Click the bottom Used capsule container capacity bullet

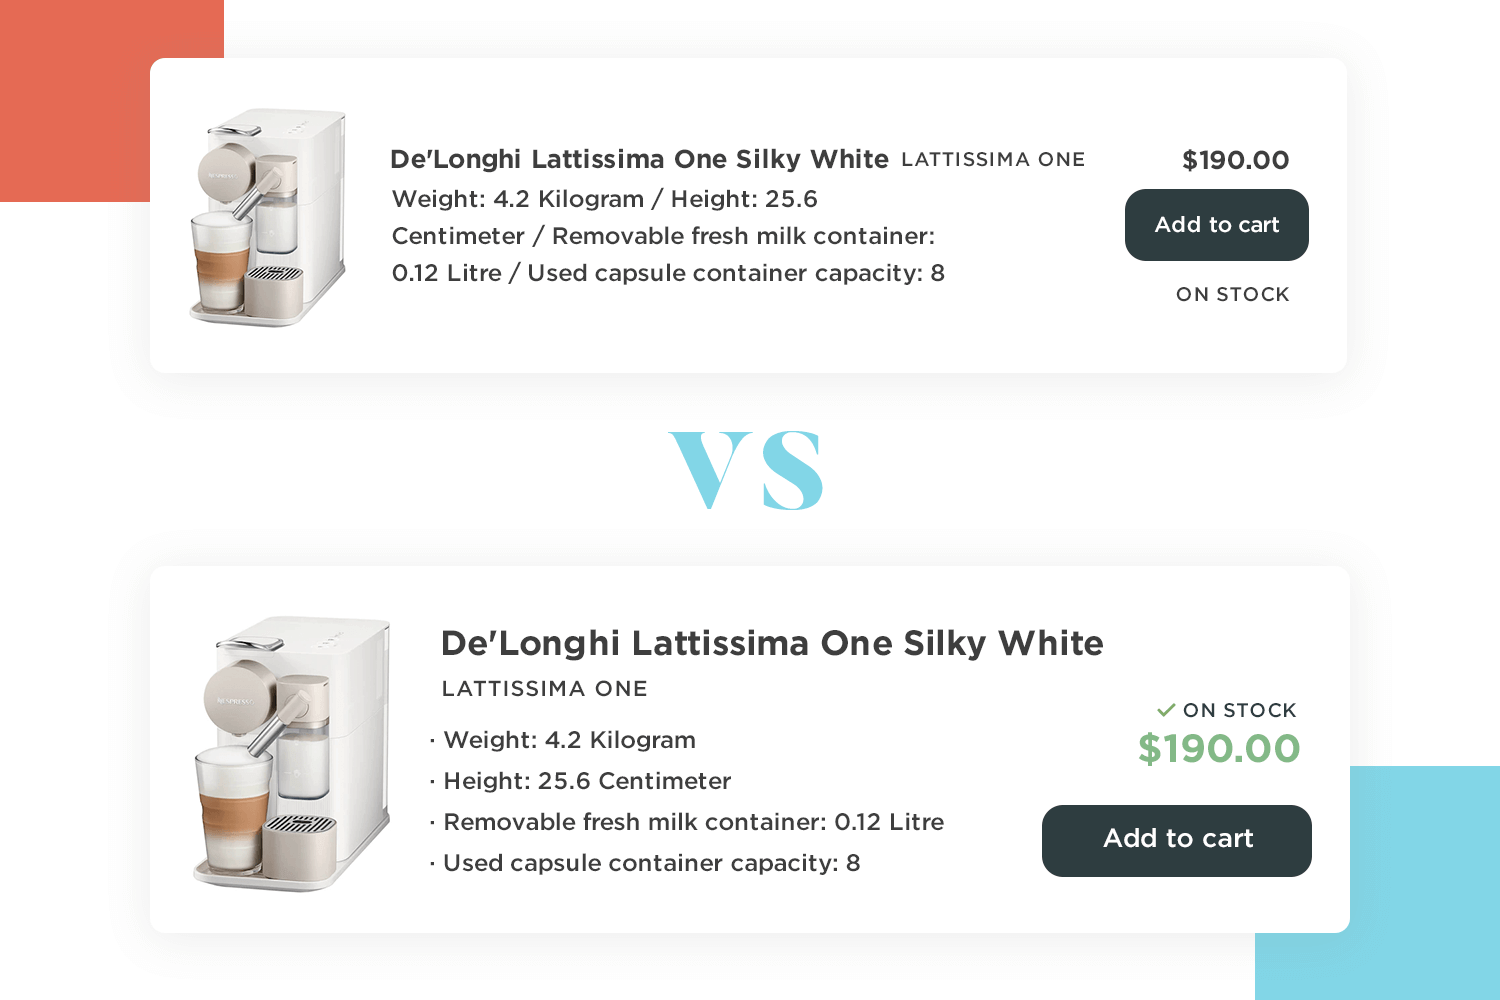coord(645,863)
